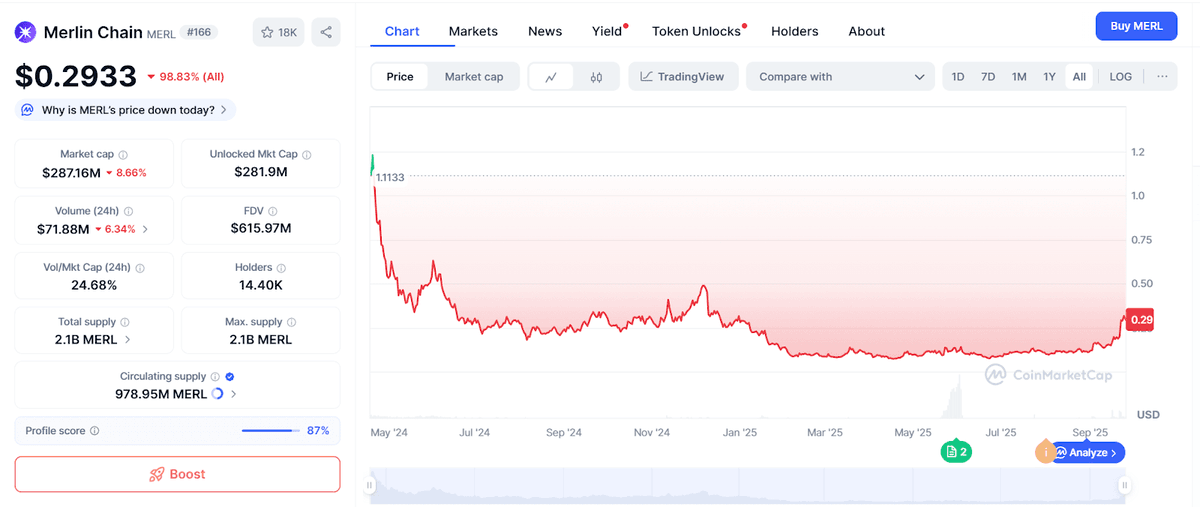The height and width of the screenshot is (507, 1200).
Task: Open the Compare with dropdown
Action: (x=840, y=77)
